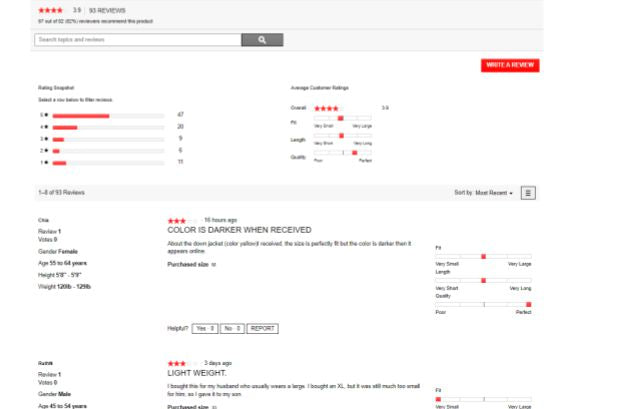Focus the Search topics and reviews field
The width and height of the screenshot is (624, 409).
click(x=137, y=40)
